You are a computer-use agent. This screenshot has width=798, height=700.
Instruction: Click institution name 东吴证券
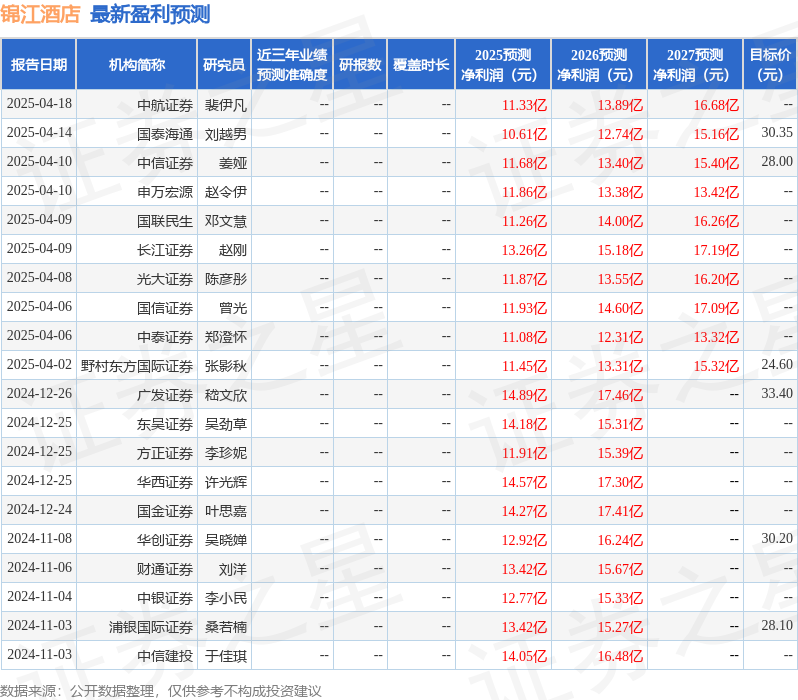click(x=165, y=424)
